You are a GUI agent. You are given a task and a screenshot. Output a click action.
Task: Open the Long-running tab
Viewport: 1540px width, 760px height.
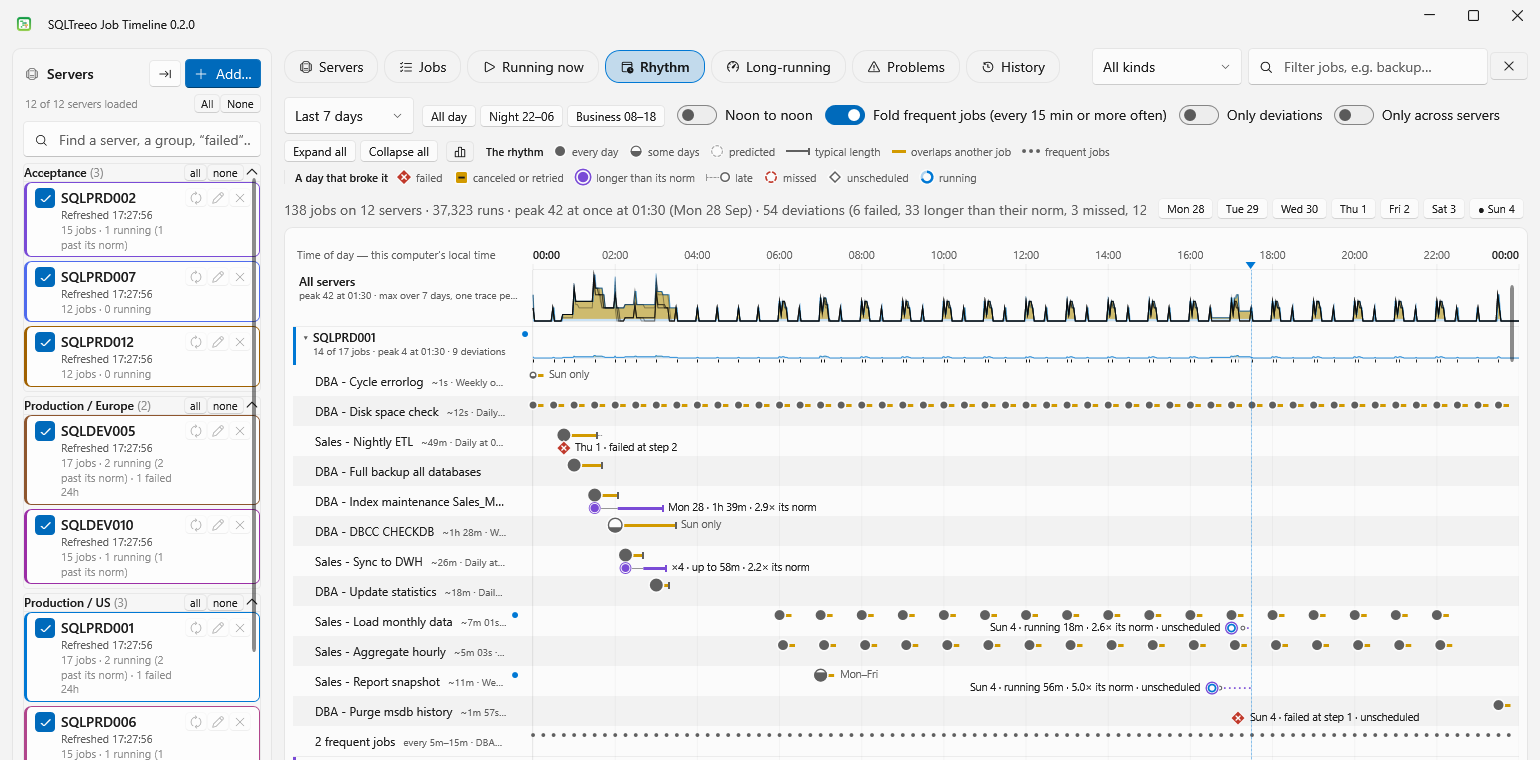pos(778,67)
